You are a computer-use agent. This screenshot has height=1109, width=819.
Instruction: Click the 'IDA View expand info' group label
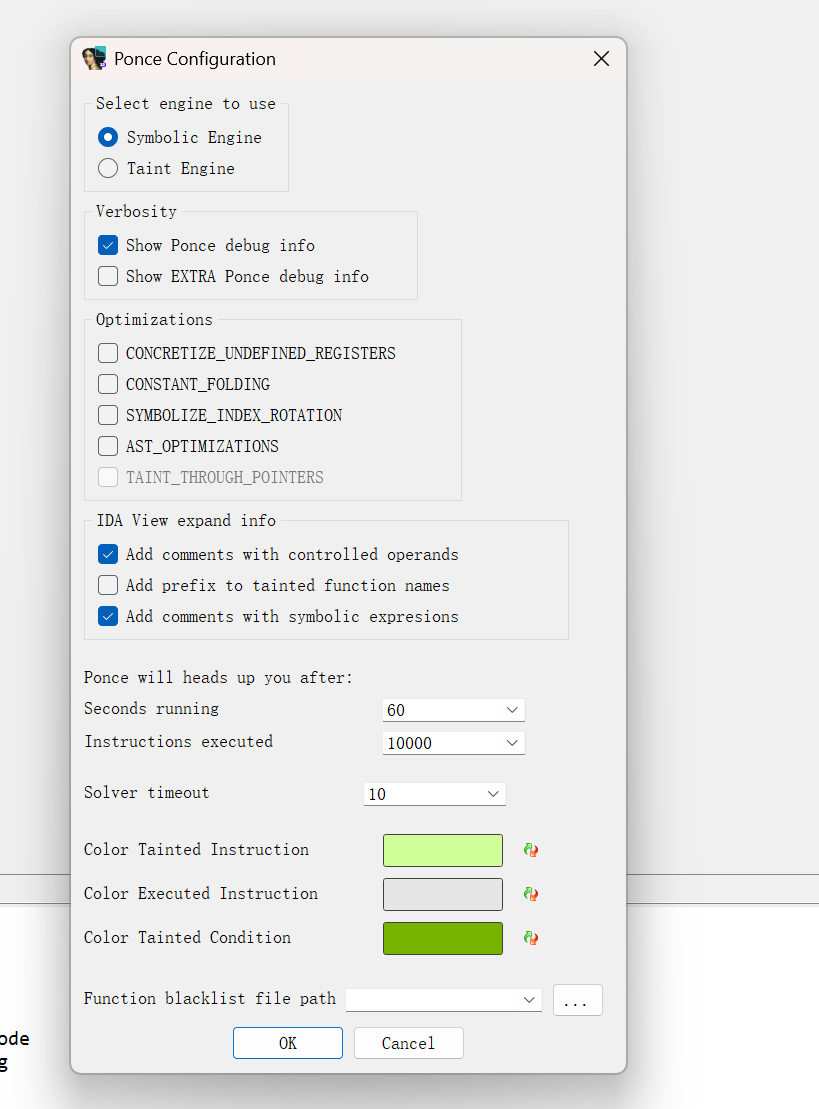186,521
